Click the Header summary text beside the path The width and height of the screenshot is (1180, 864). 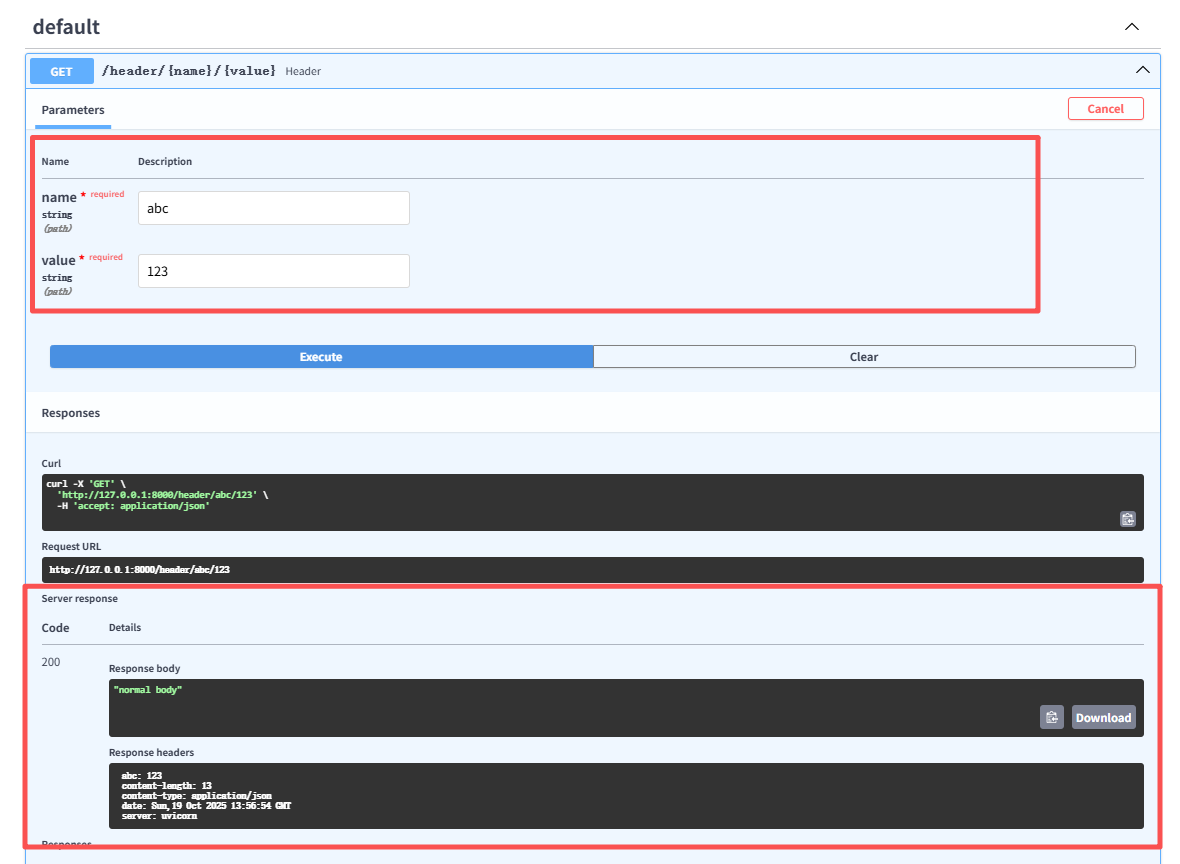point(303,71)
